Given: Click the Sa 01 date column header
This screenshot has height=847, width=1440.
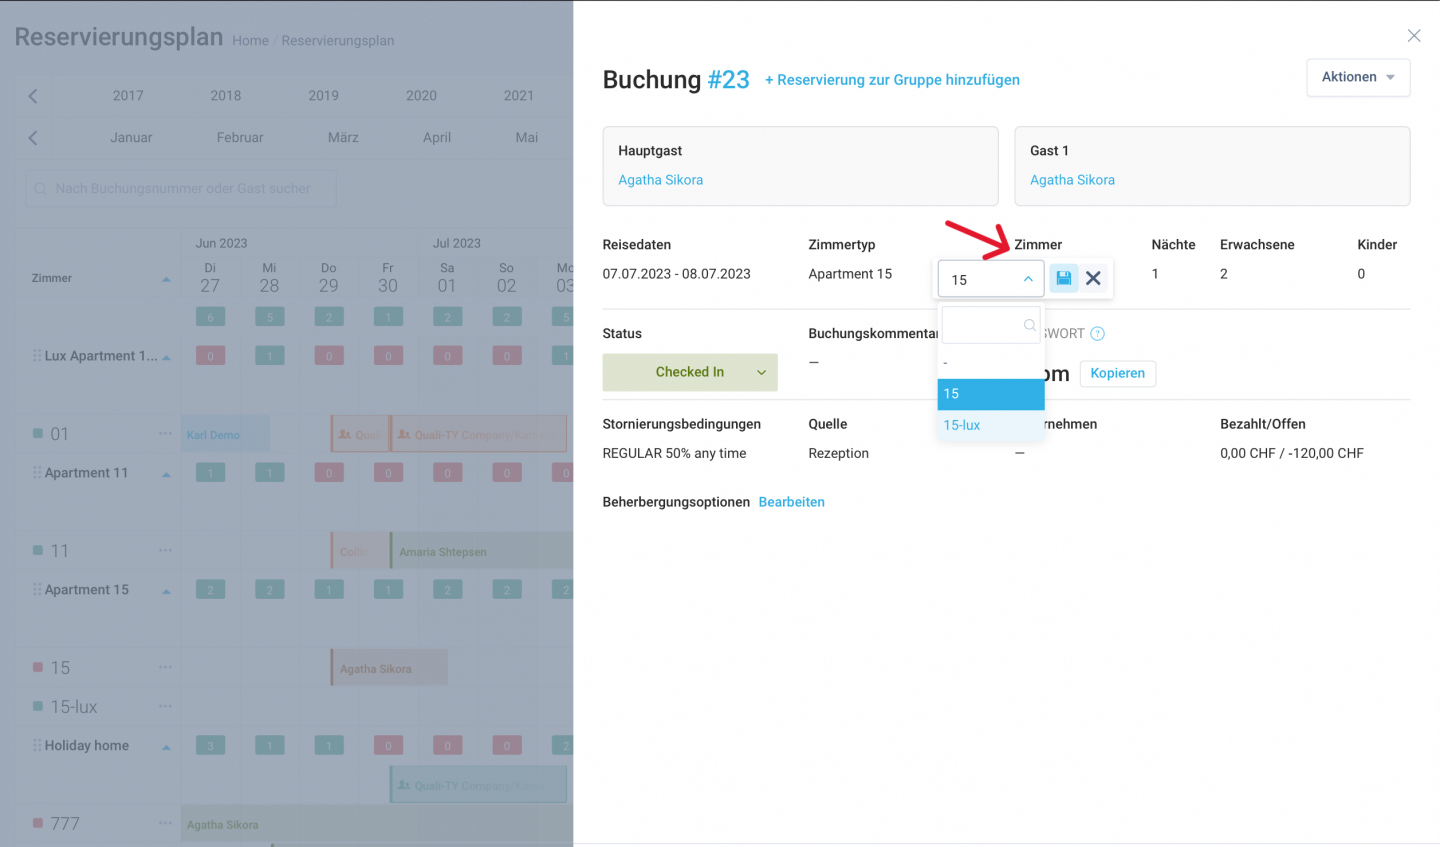Looking at the screenshot, I should coord(447,278).
